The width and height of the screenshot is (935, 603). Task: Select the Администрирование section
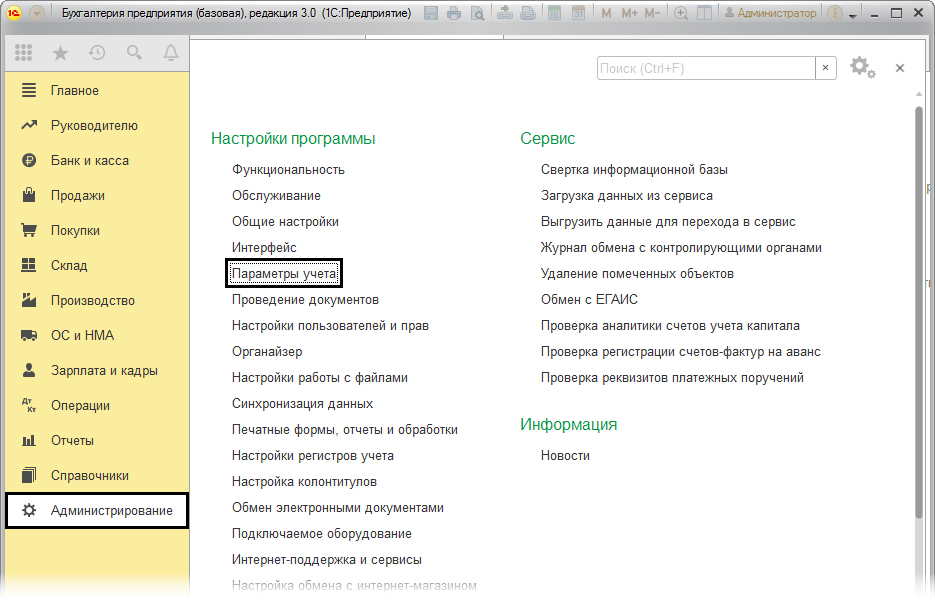point(97,511)
